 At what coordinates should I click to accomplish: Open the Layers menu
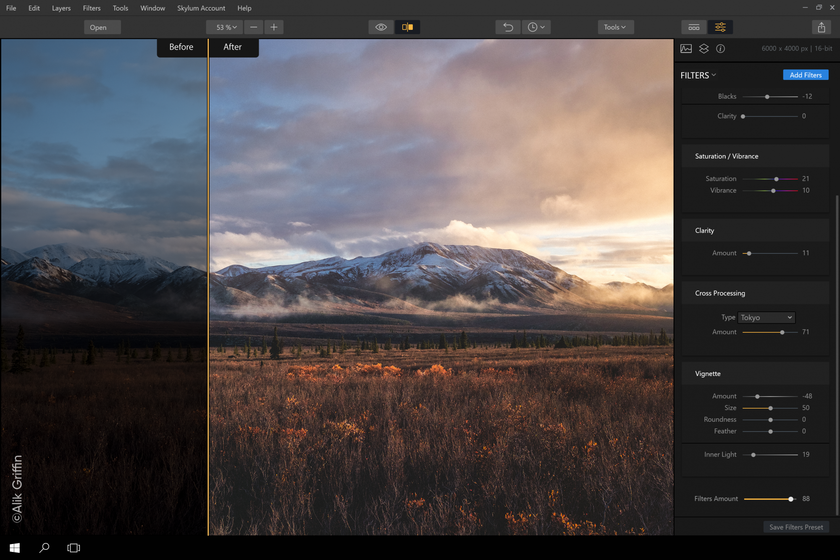61,8
